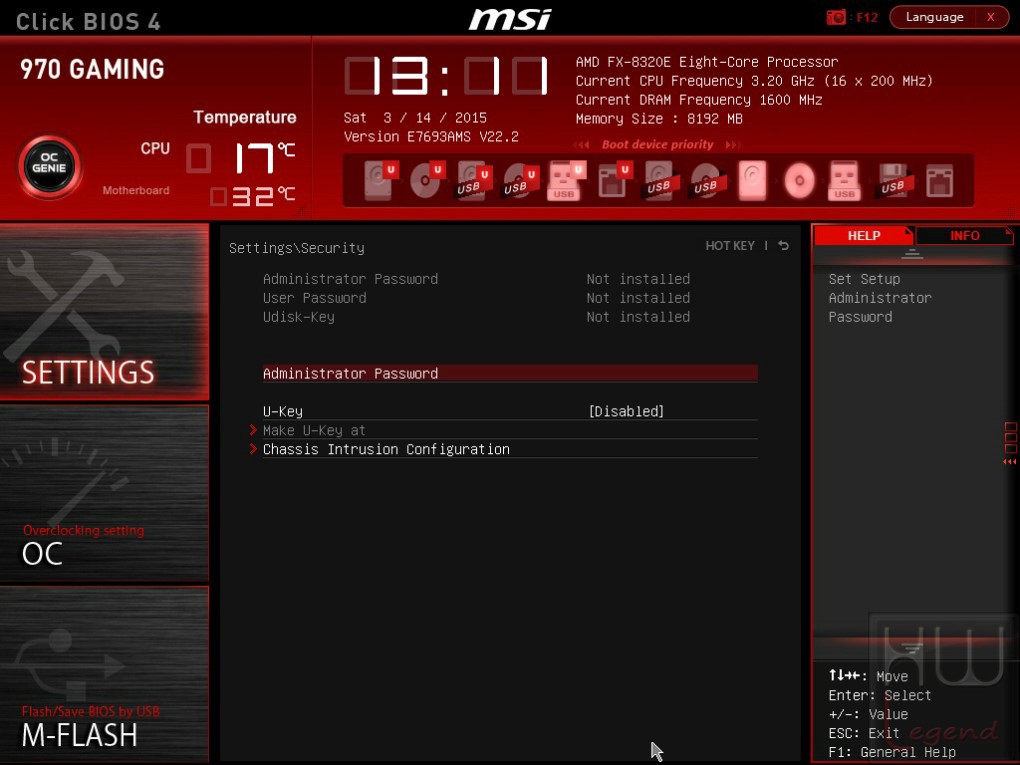Viewport: 1020px width, 765px height.
Task: Select highlighted USB key boot icon
Action: pyautogui.click(x=844, y=180)
